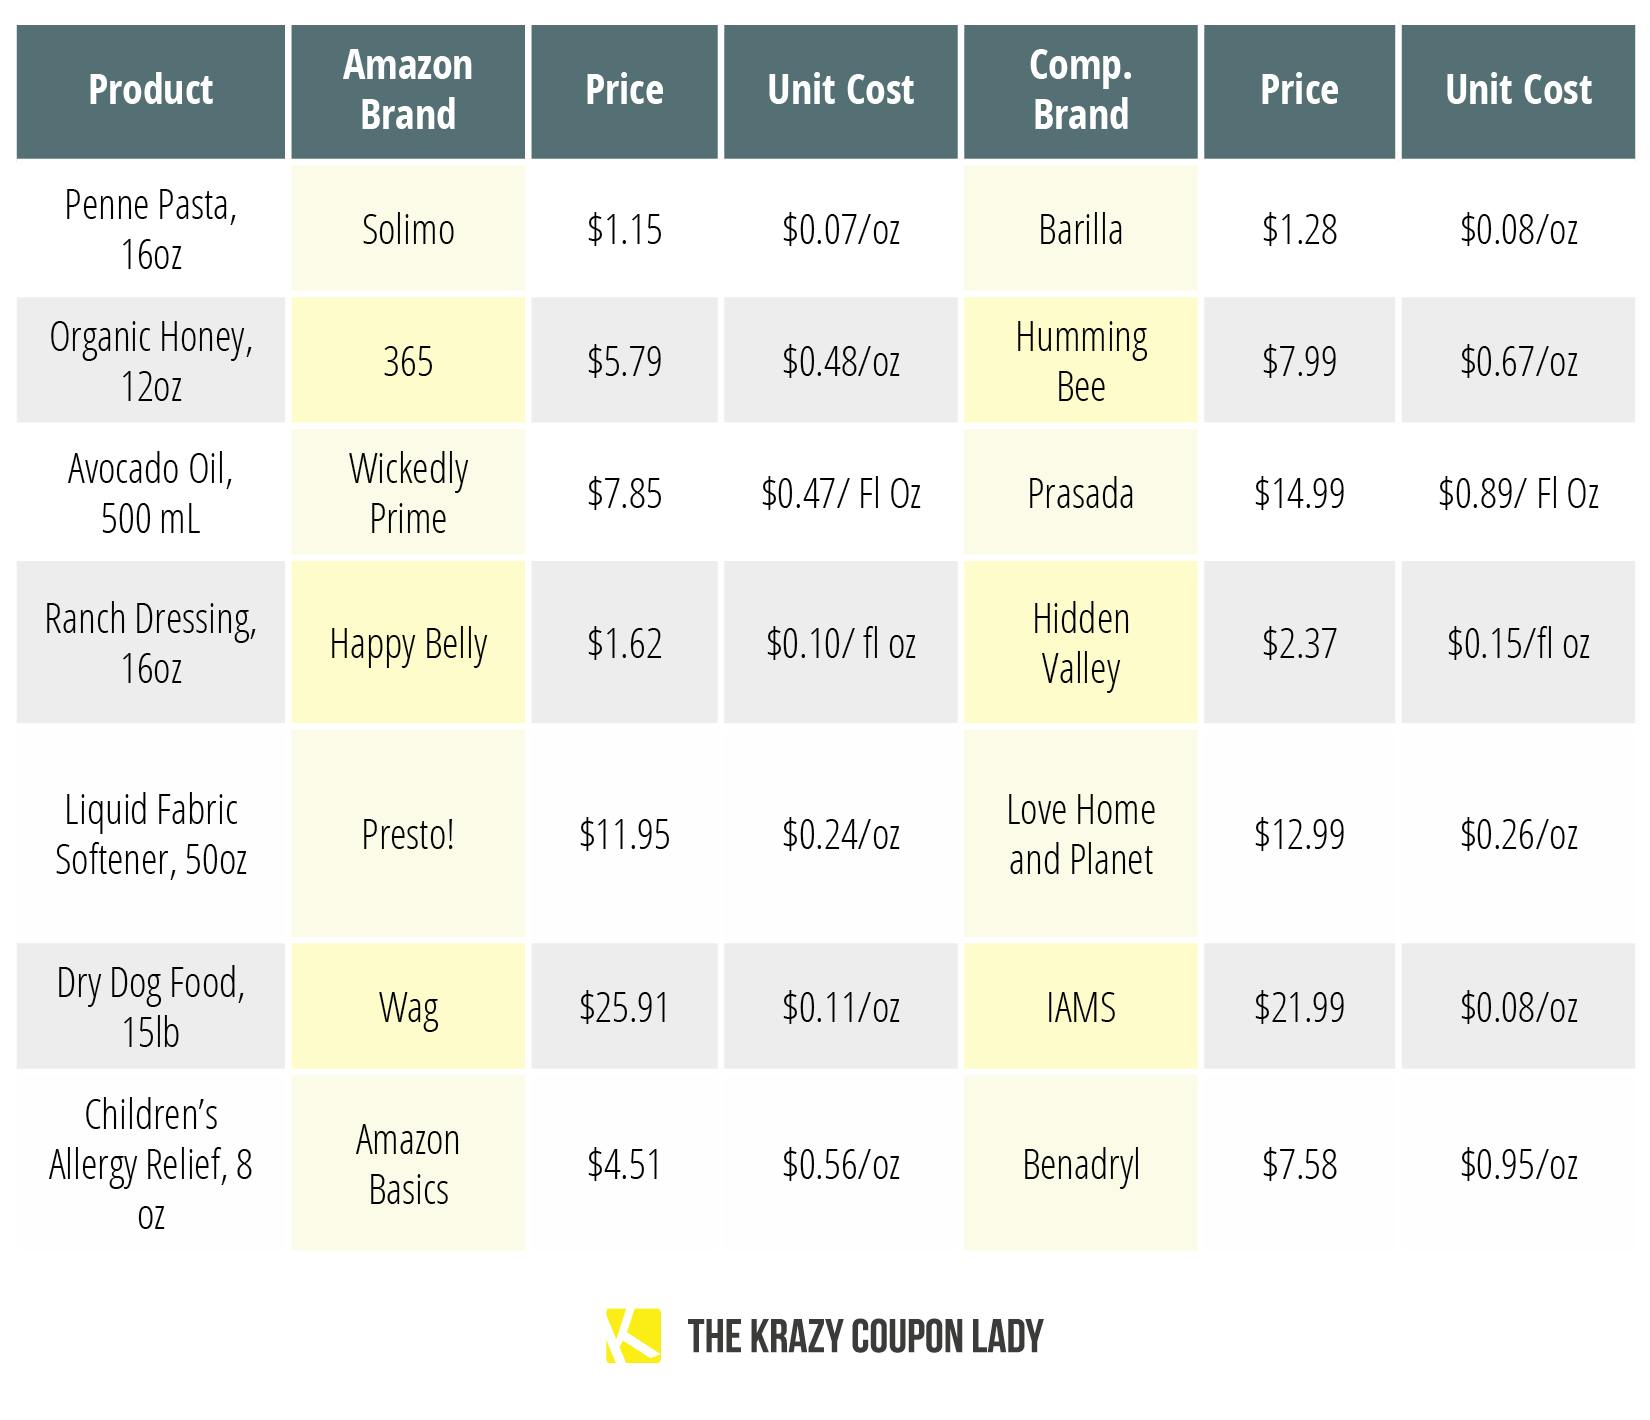Click the $14.99 Prasada price cell
The height and width of the screenshot is (1420, 1650).
(1299, 492)
